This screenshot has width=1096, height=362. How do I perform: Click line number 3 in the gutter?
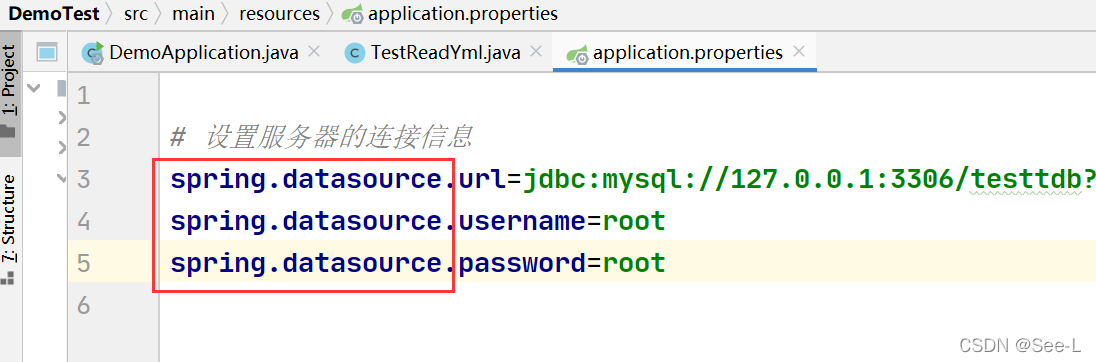[84, 180]
